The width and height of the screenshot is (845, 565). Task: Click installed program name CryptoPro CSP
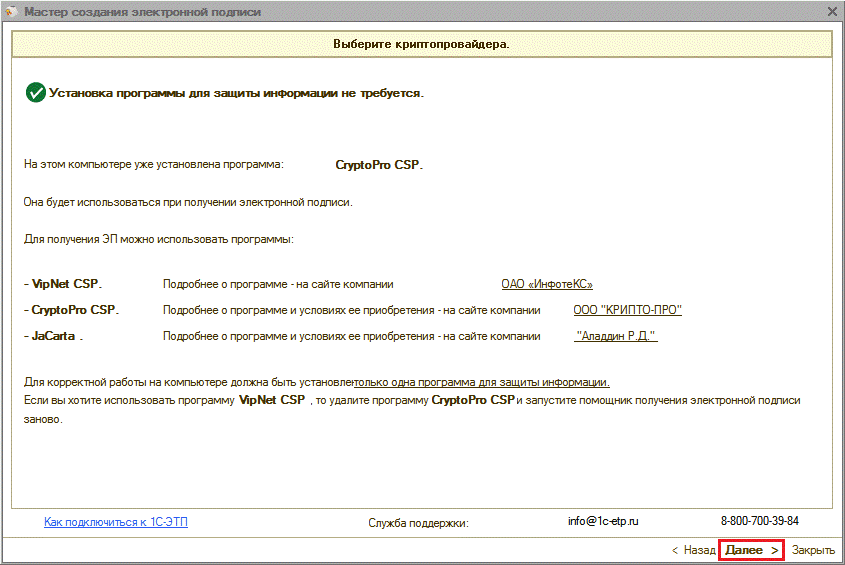point(379,165)
